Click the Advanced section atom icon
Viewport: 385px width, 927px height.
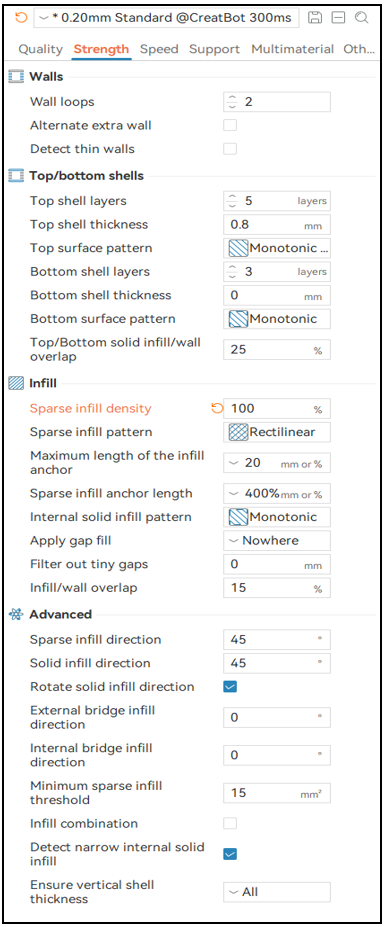16,614
